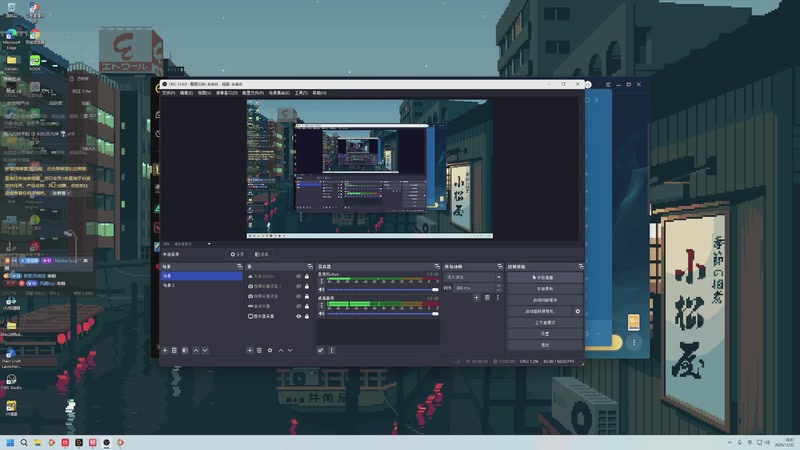The image size is (800, 450).
Task: Move selected source up in Sources panel
Action: coord(281,351)
